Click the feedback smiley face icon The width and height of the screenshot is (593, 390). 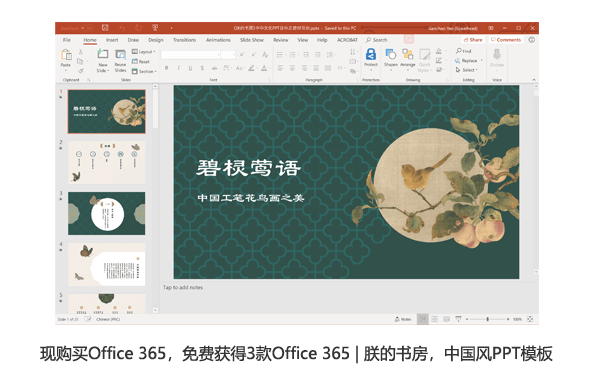(x=531, y=39)
